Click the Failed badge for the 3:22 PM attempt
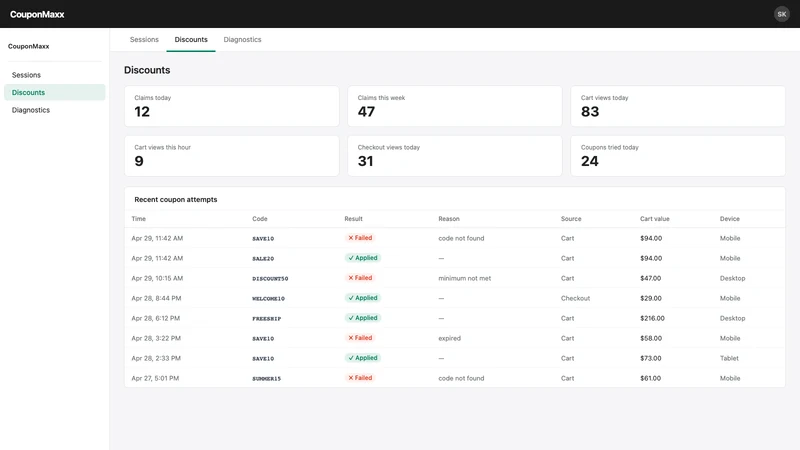 [x=360, y=338]
